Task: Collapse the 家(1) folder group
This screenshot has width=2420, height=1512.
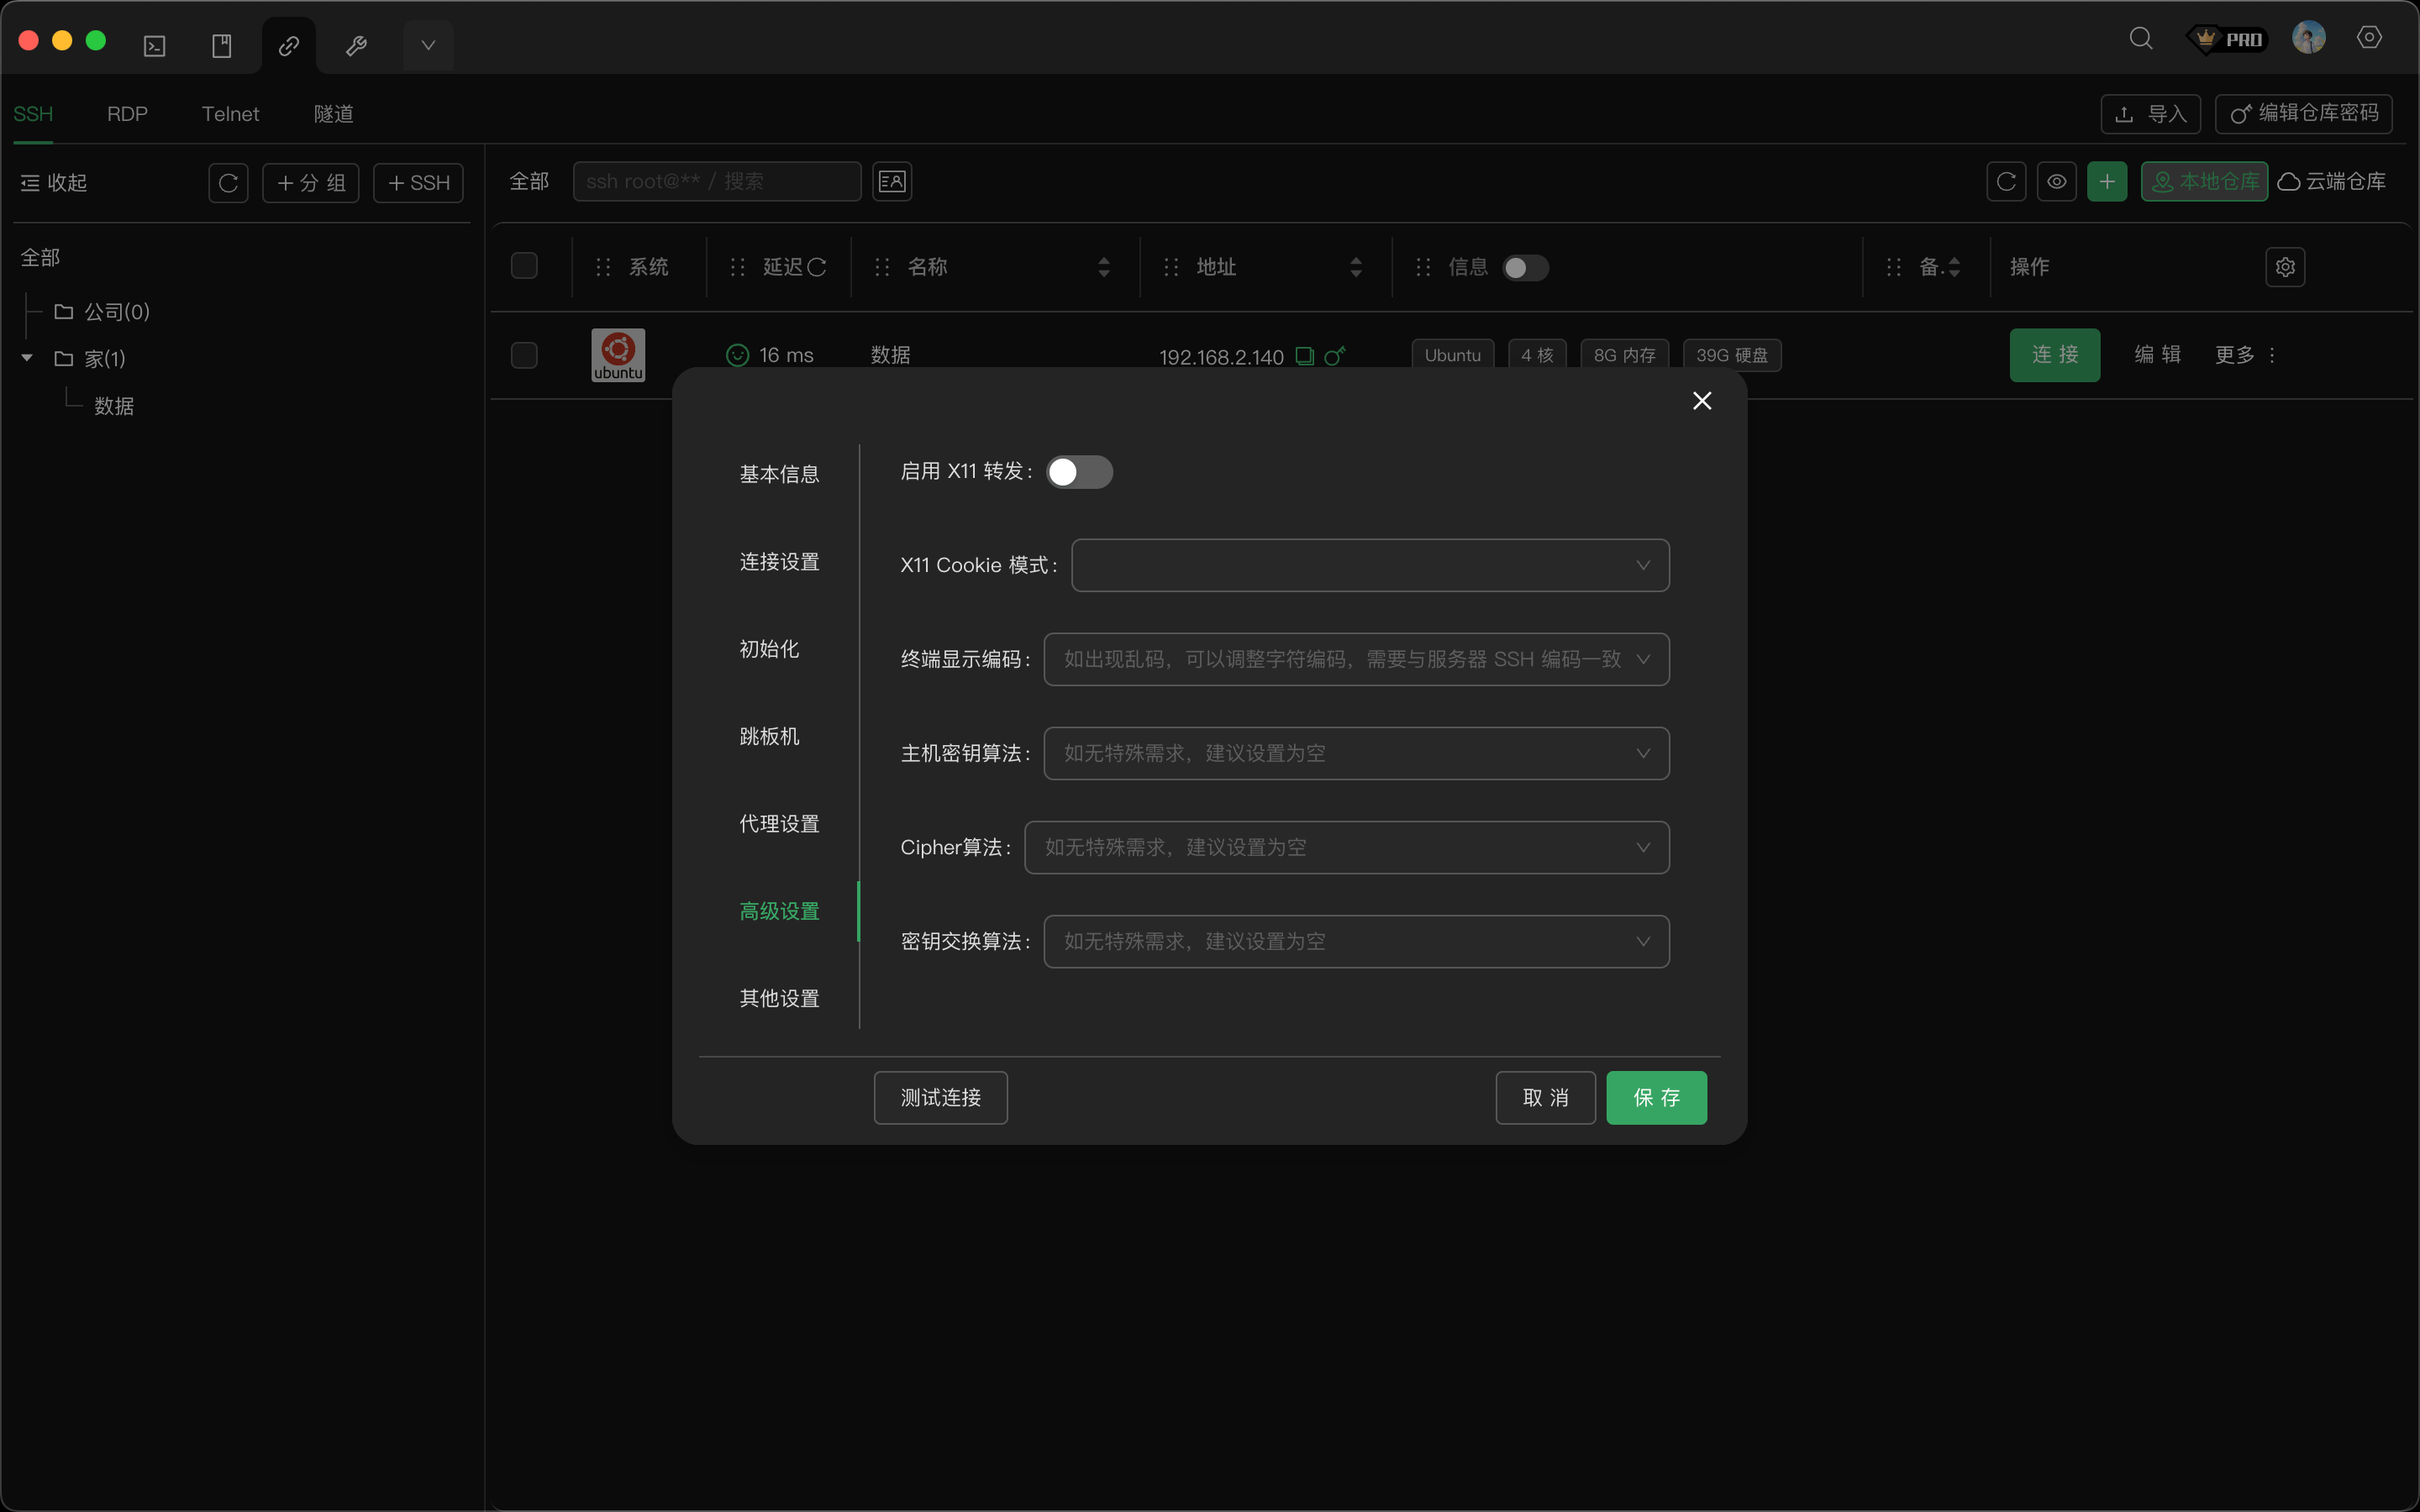Action: pos(25,357)
